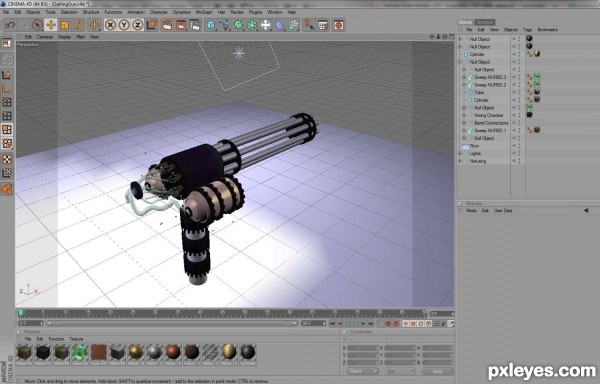Screen dimensions: 600x384
Task: Click the Apply button in Coordinates panel
Action: (437, 371)
